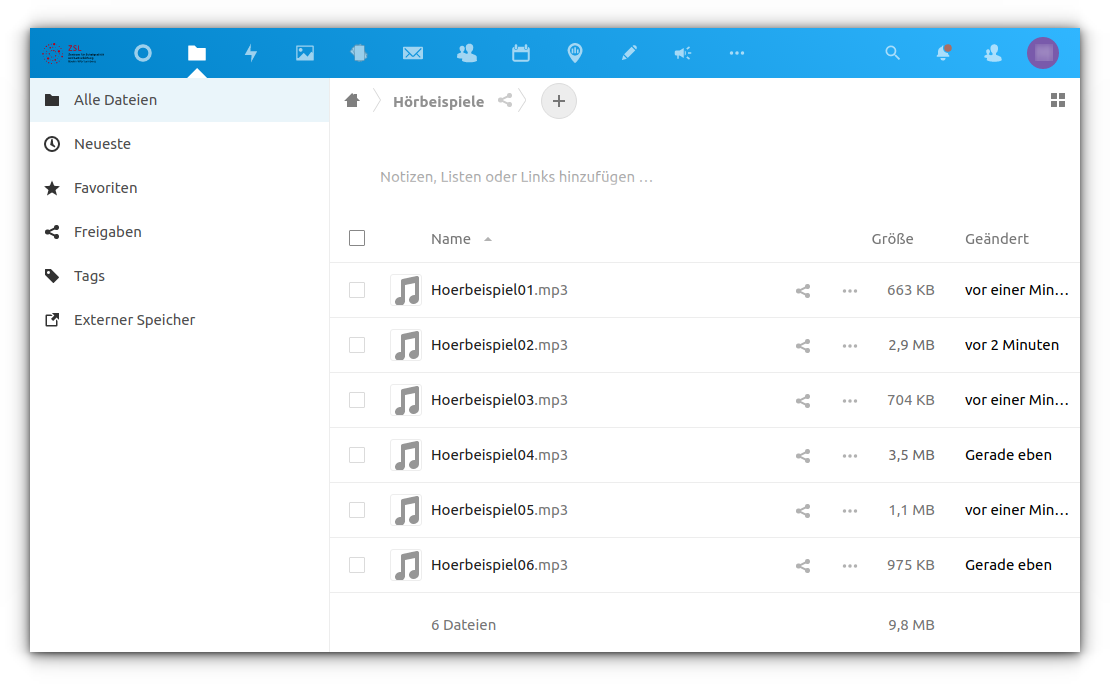Open actions menu for Hoerbeispiel02.mp3

850,345
